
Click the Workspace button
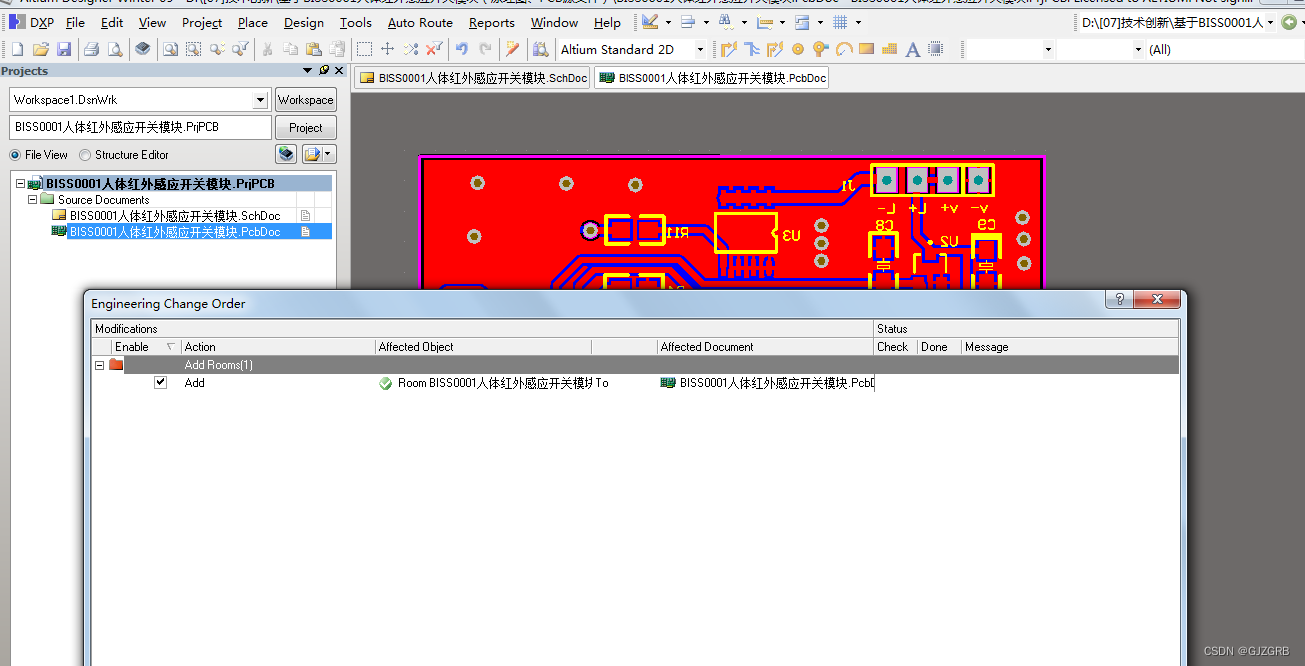tap(306, 100)
